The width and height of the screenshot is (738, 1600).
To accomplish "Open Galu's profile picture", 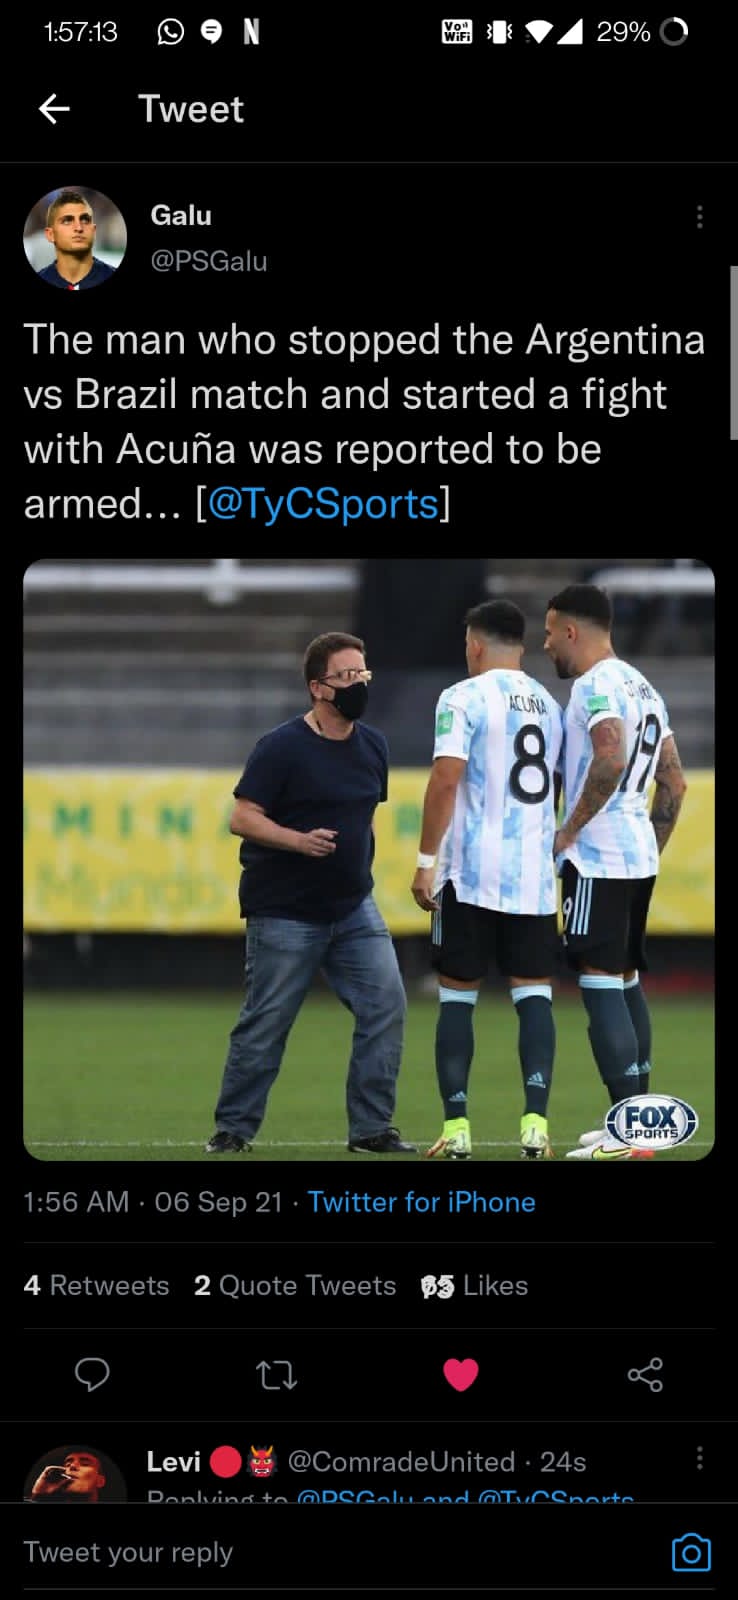I will (x=75, y=238).
